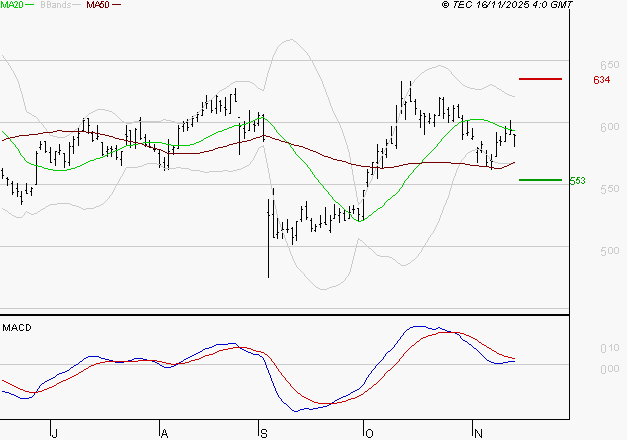
Task: Click the red 634 resistance label
Action: click(601, 80)
